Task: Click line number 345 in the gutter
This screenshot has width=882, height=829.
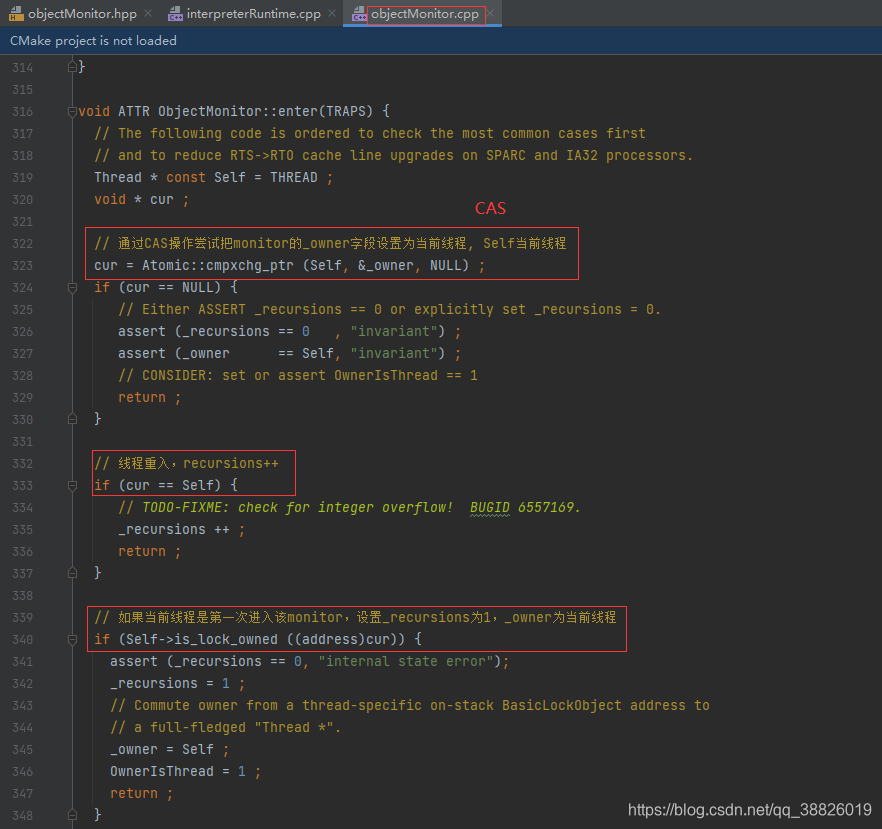Action: (22, 750)
